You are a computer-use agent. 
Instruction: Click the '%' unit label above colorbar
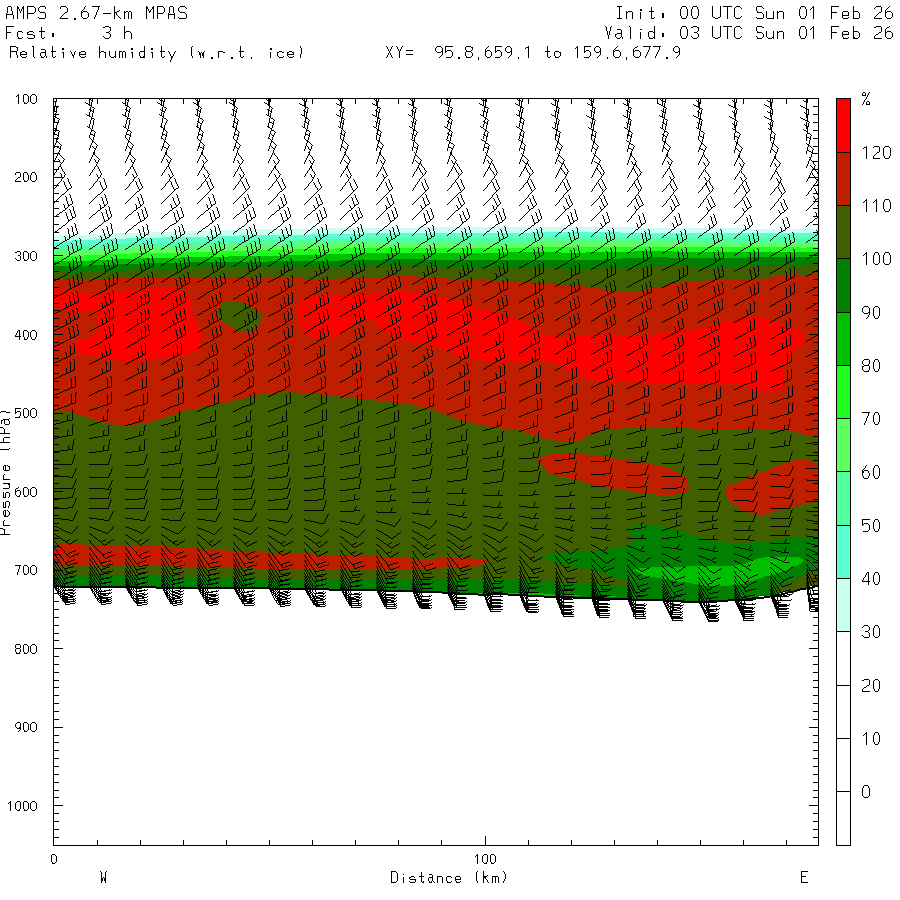click(866, 99)
